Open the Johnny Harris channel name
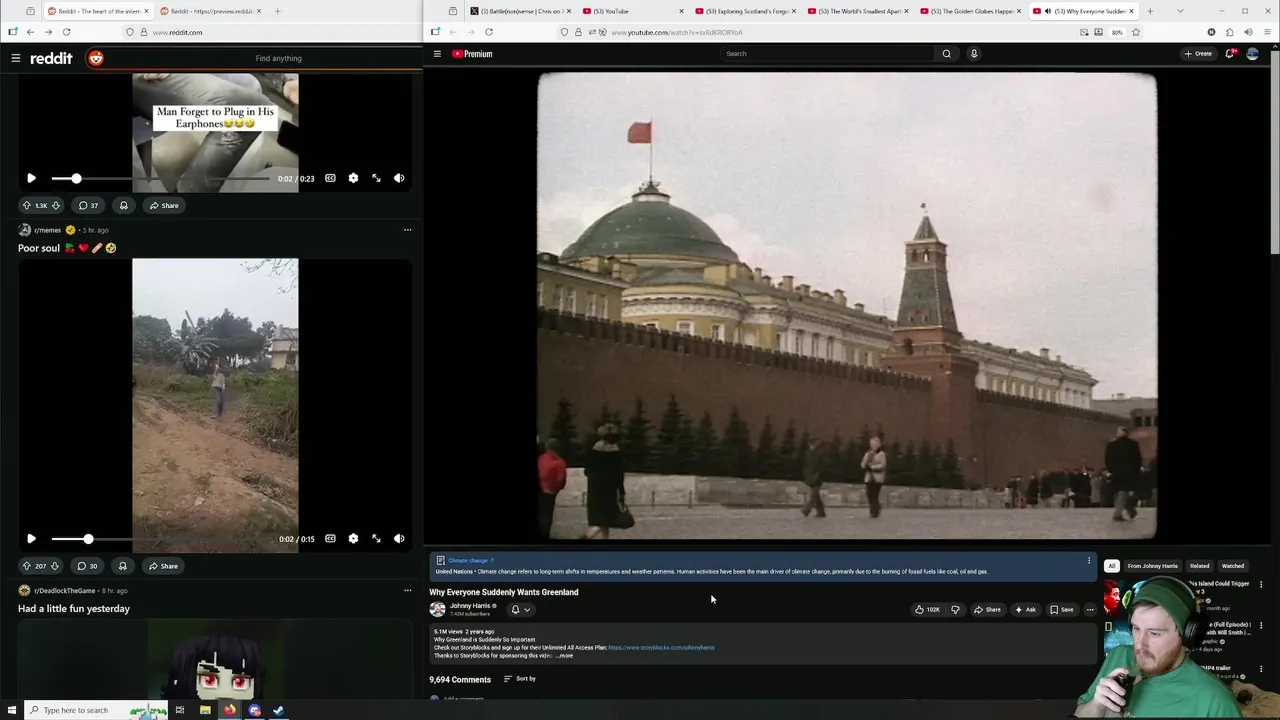1280x720 pixels. click(470, 606)
